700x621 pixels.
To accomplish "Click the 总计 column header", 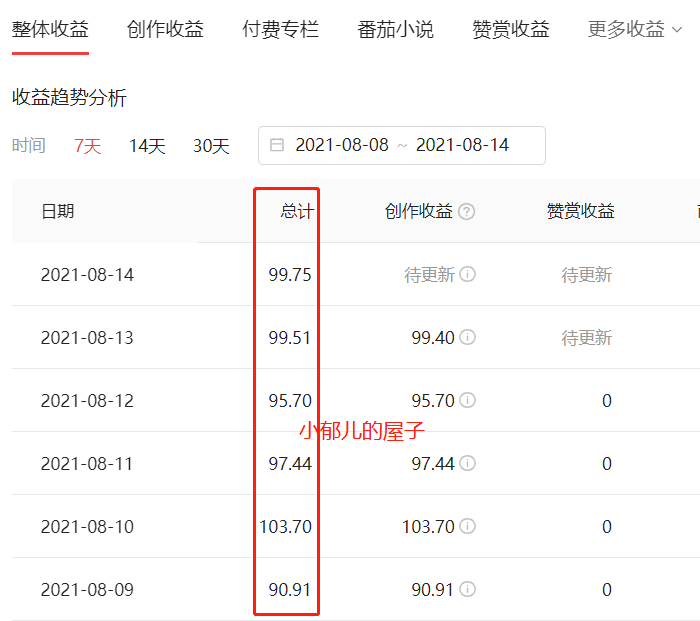I will (297, 211).
